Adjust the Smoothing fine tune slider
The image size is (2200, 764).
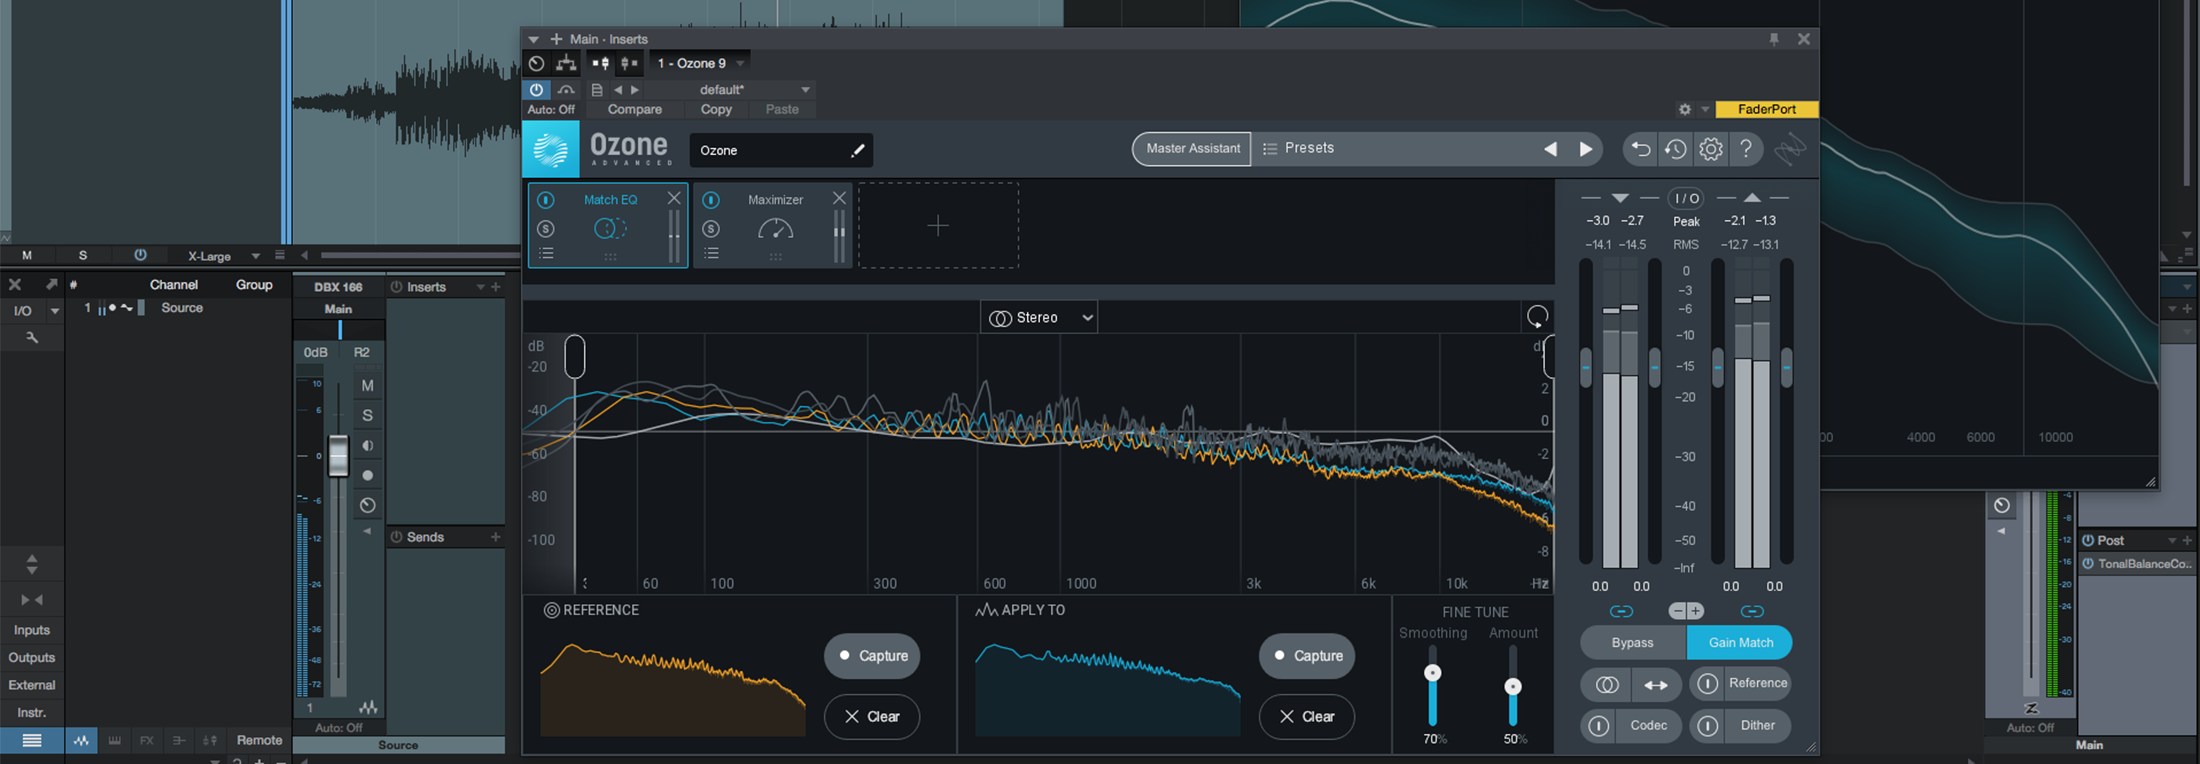pyautogui.click(x=1432, y=673)
